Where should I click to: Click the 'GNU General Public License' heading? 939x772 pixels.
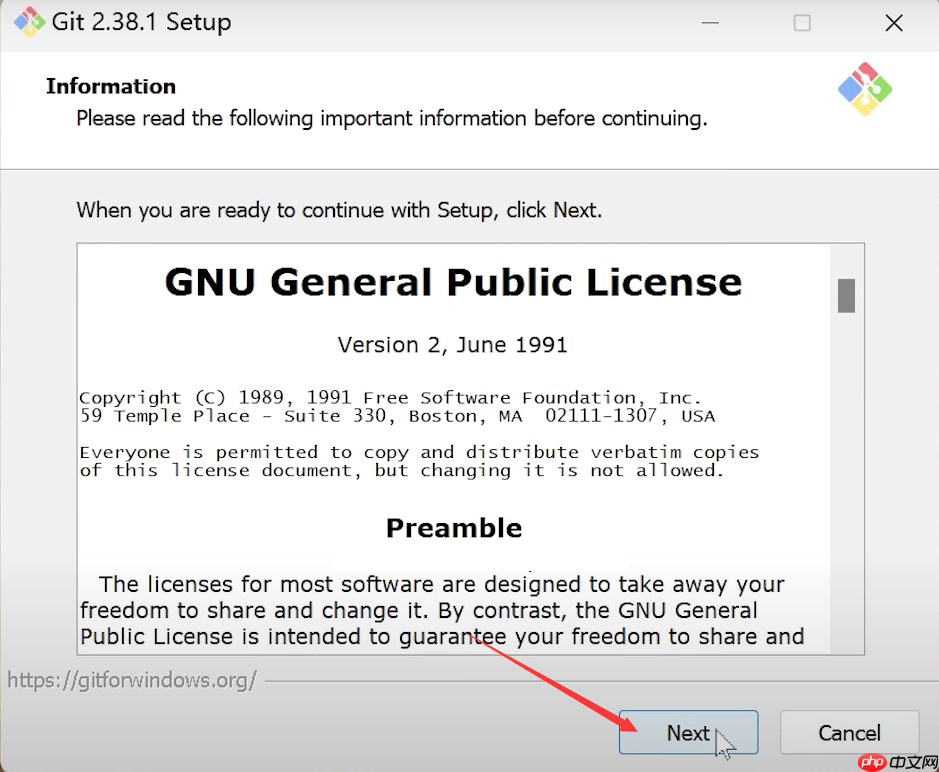click(x=453, y=282)
